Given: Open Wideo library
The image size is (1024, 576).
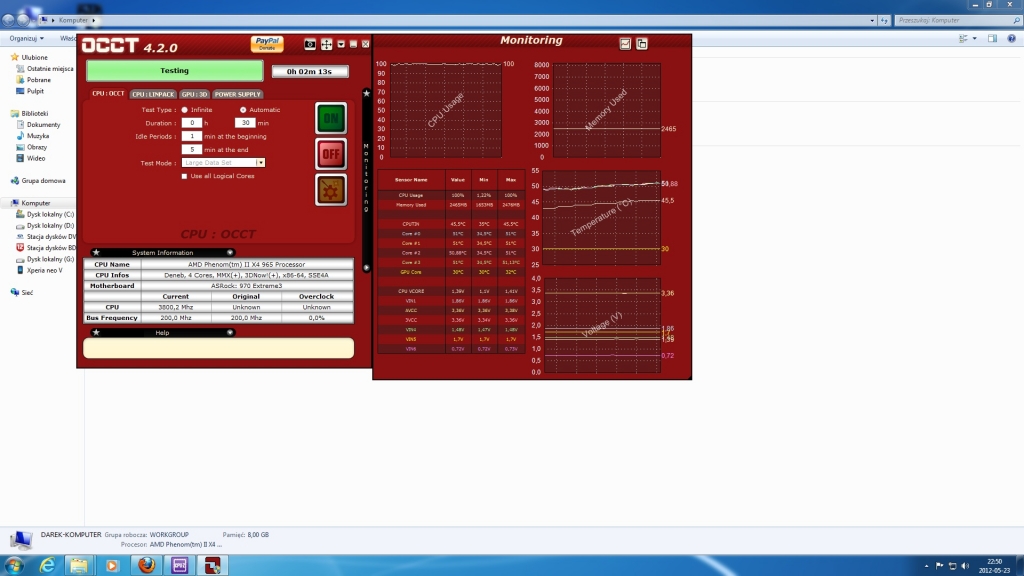Looking at the screenshot, I should [36, 158].
